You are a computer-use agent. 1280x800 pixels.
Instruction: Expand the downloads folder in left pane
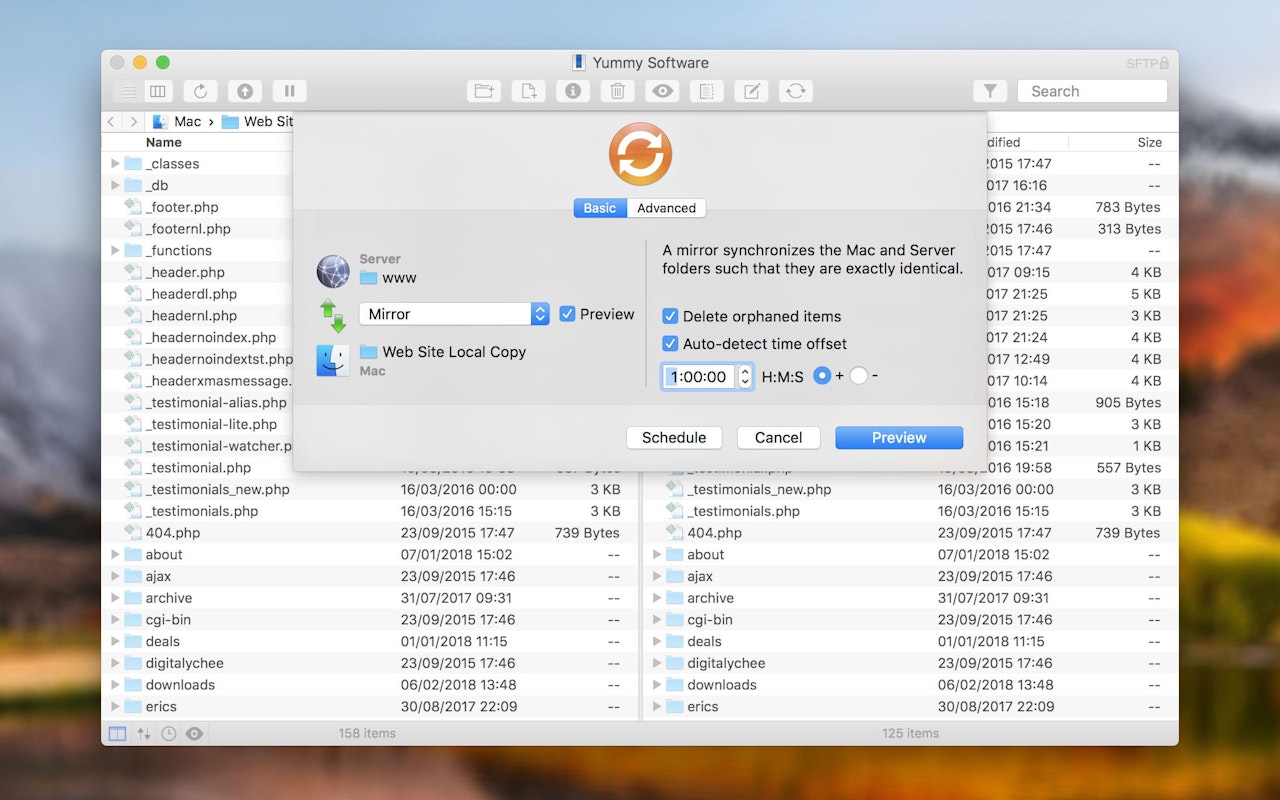point(115,685)
